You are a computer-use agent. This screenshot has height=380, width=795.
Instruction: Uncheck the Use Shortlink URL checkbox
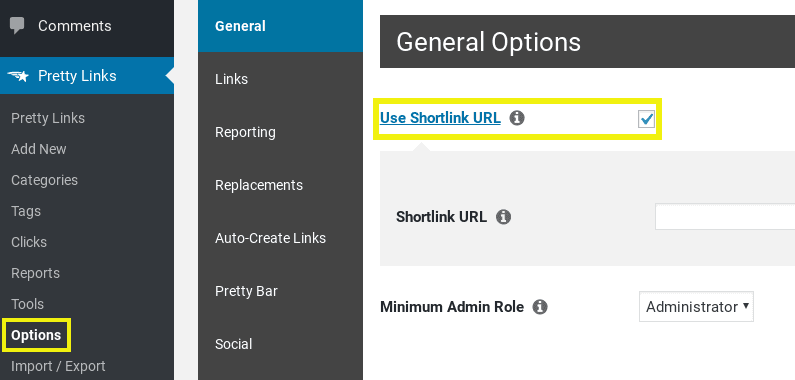point(646,119)
